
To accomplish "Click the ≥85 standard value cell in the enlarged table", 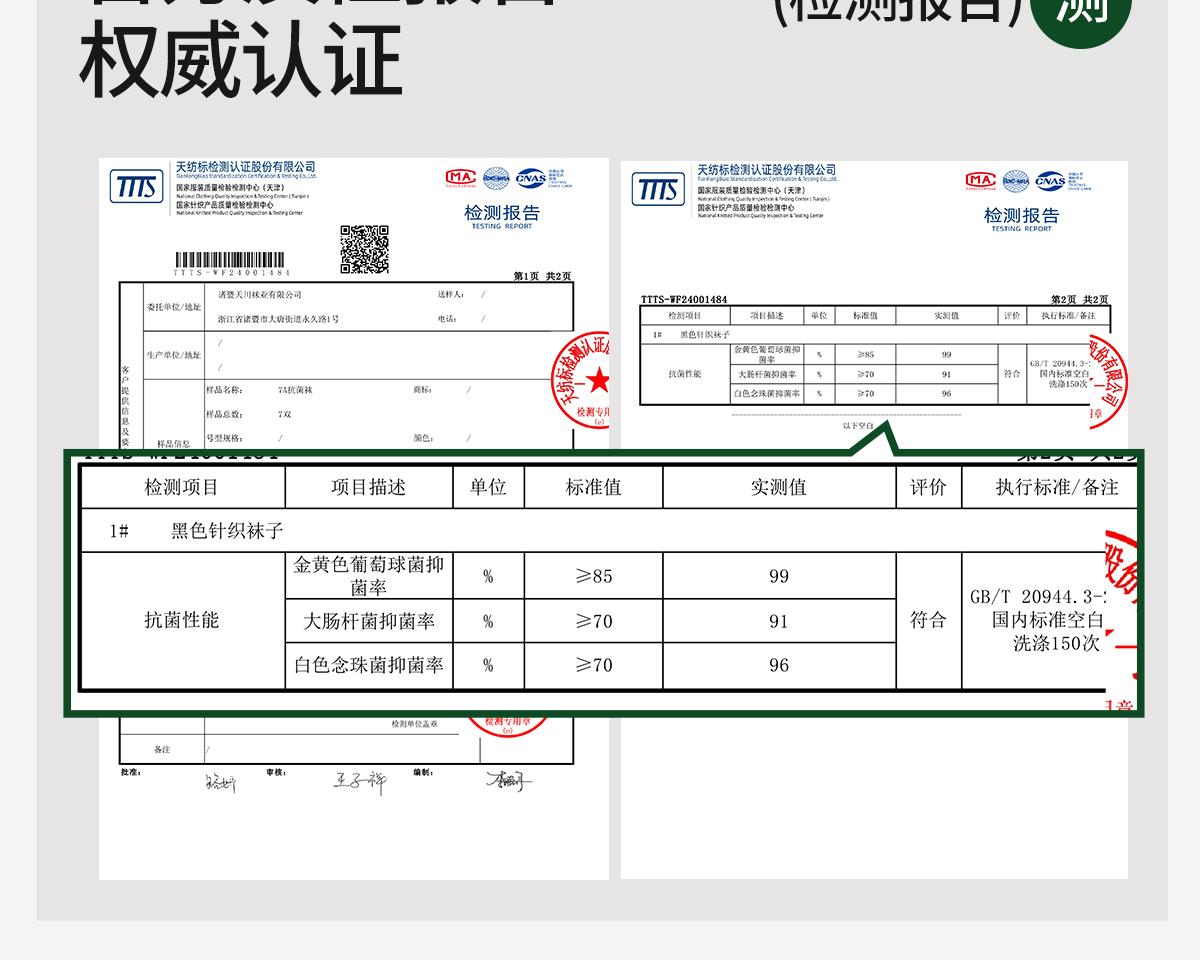I will pyautogui.click(x=593, y=576).
